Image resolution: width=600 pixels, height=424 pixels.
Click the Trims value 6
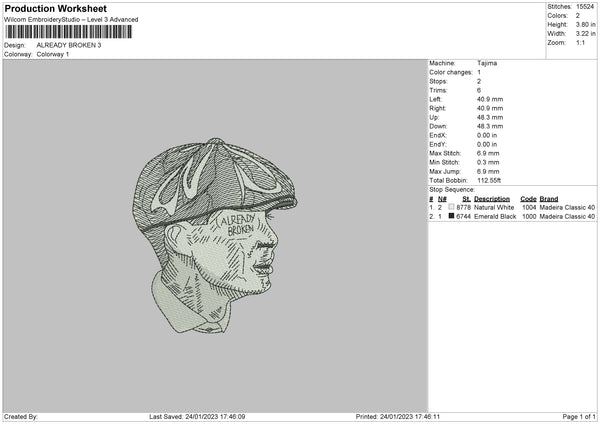tap(479, 90)
